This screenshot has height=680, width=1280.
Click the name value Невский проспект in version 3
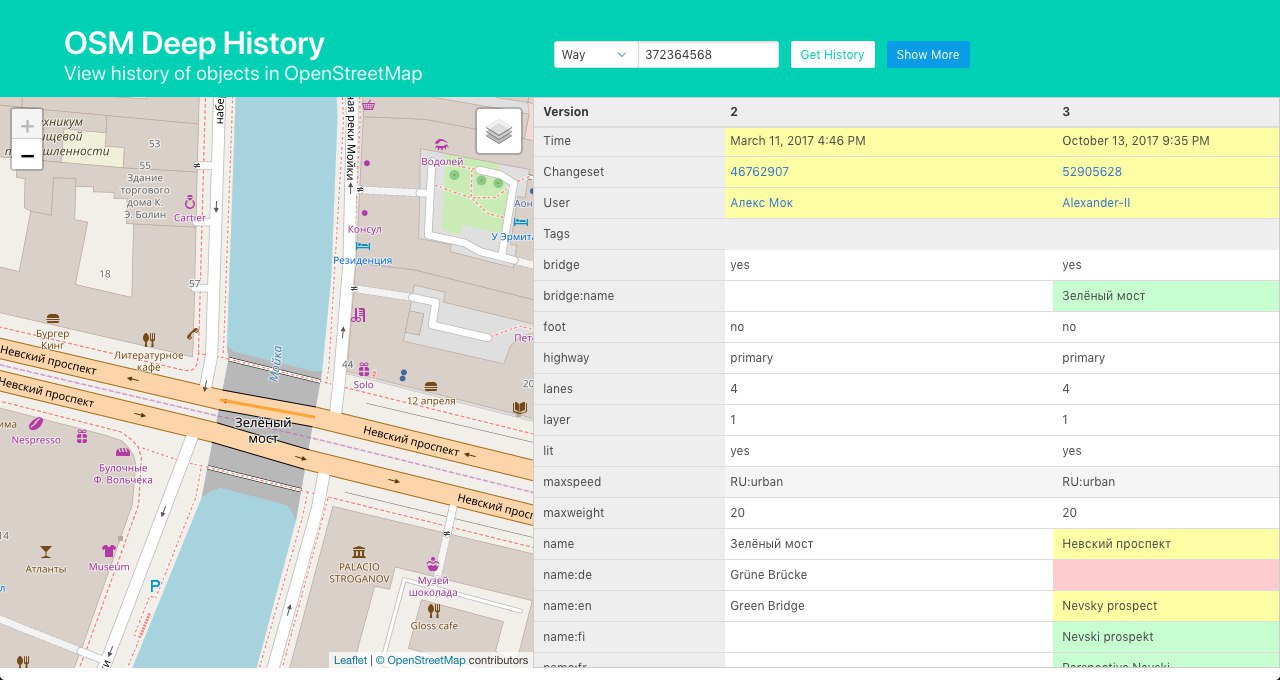click(x=1166, y=544)
